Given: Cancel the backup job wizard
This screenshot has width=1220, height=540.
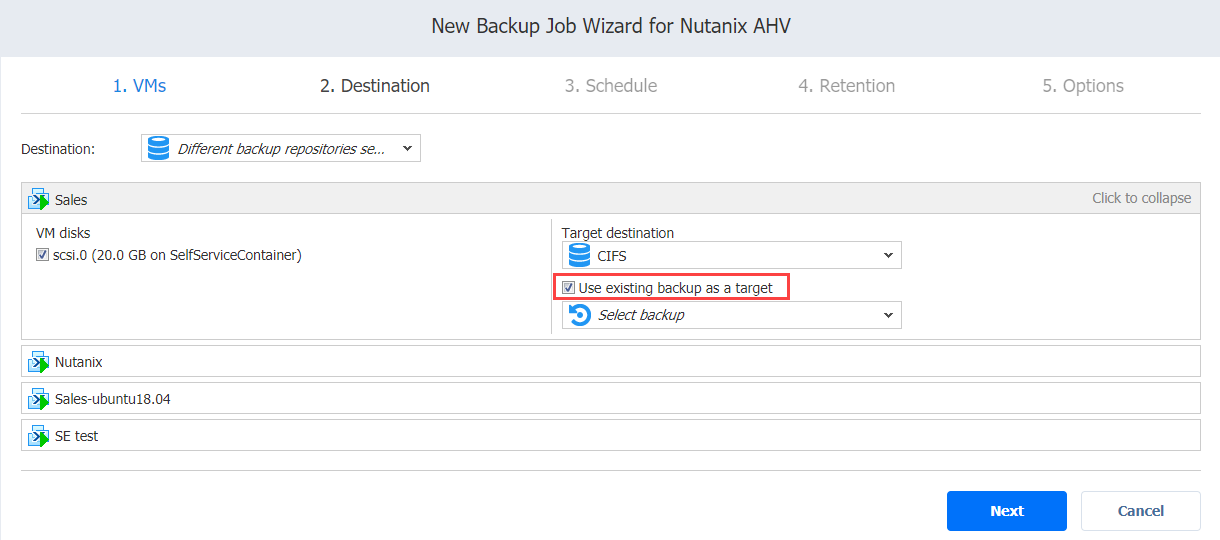Looking at the screenshot, I should pyautogui.click(x=1141, y=511).
